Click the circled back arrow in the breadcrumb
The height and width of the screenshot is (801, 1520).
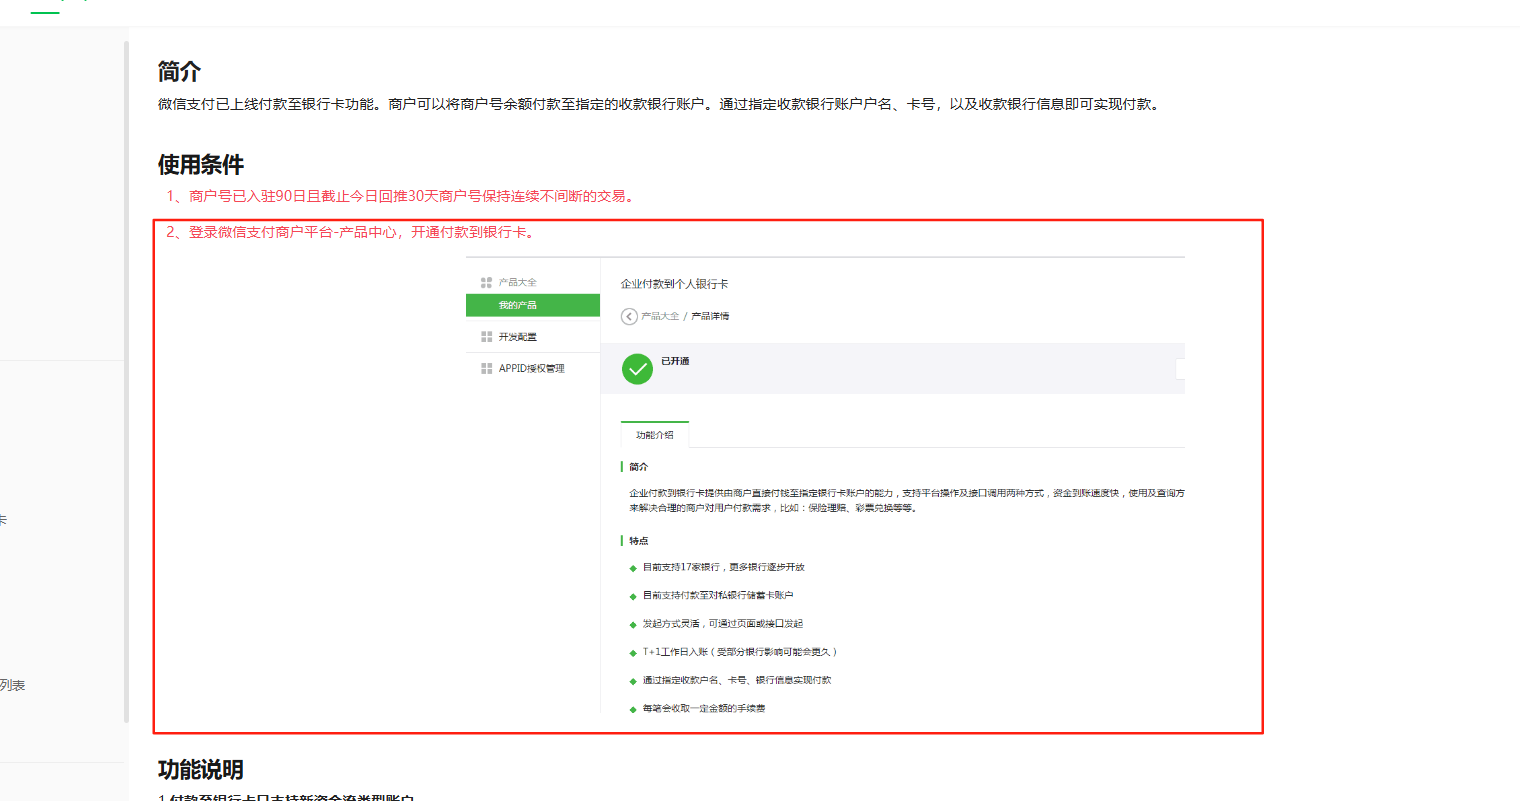[x=629, y=316]
